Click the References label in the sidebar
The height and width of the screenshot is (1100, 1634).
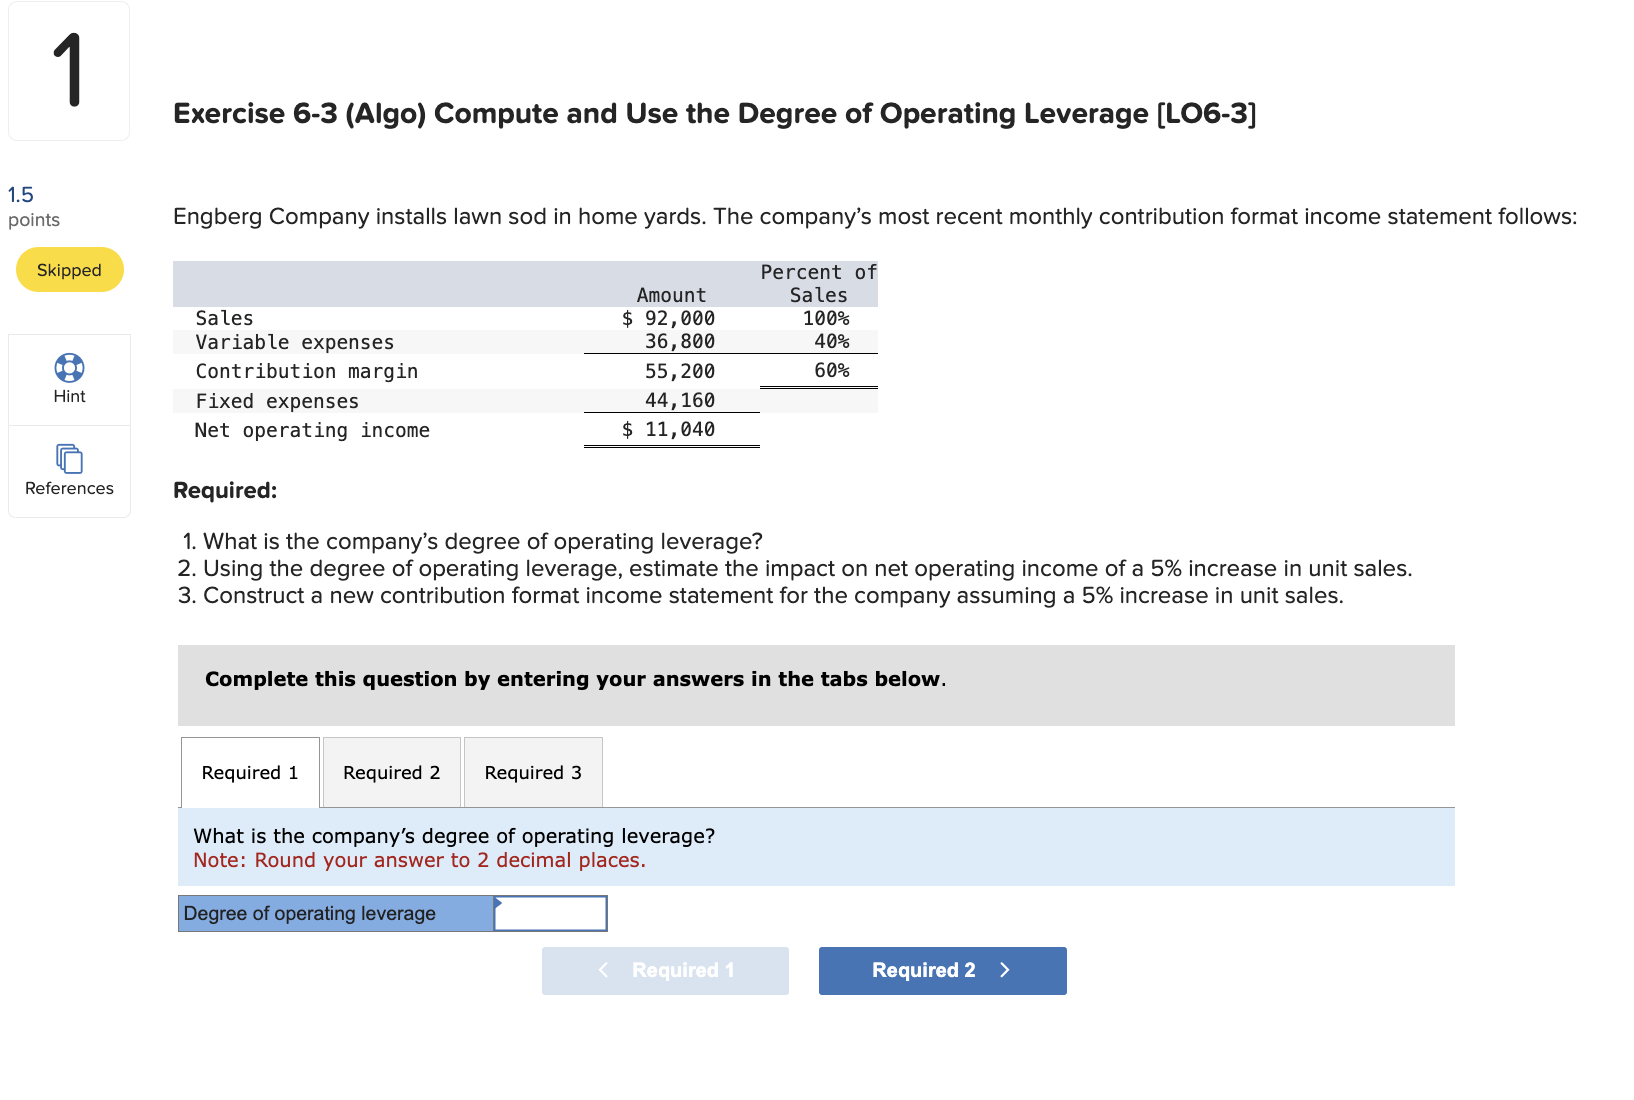[x=68, y=488]
